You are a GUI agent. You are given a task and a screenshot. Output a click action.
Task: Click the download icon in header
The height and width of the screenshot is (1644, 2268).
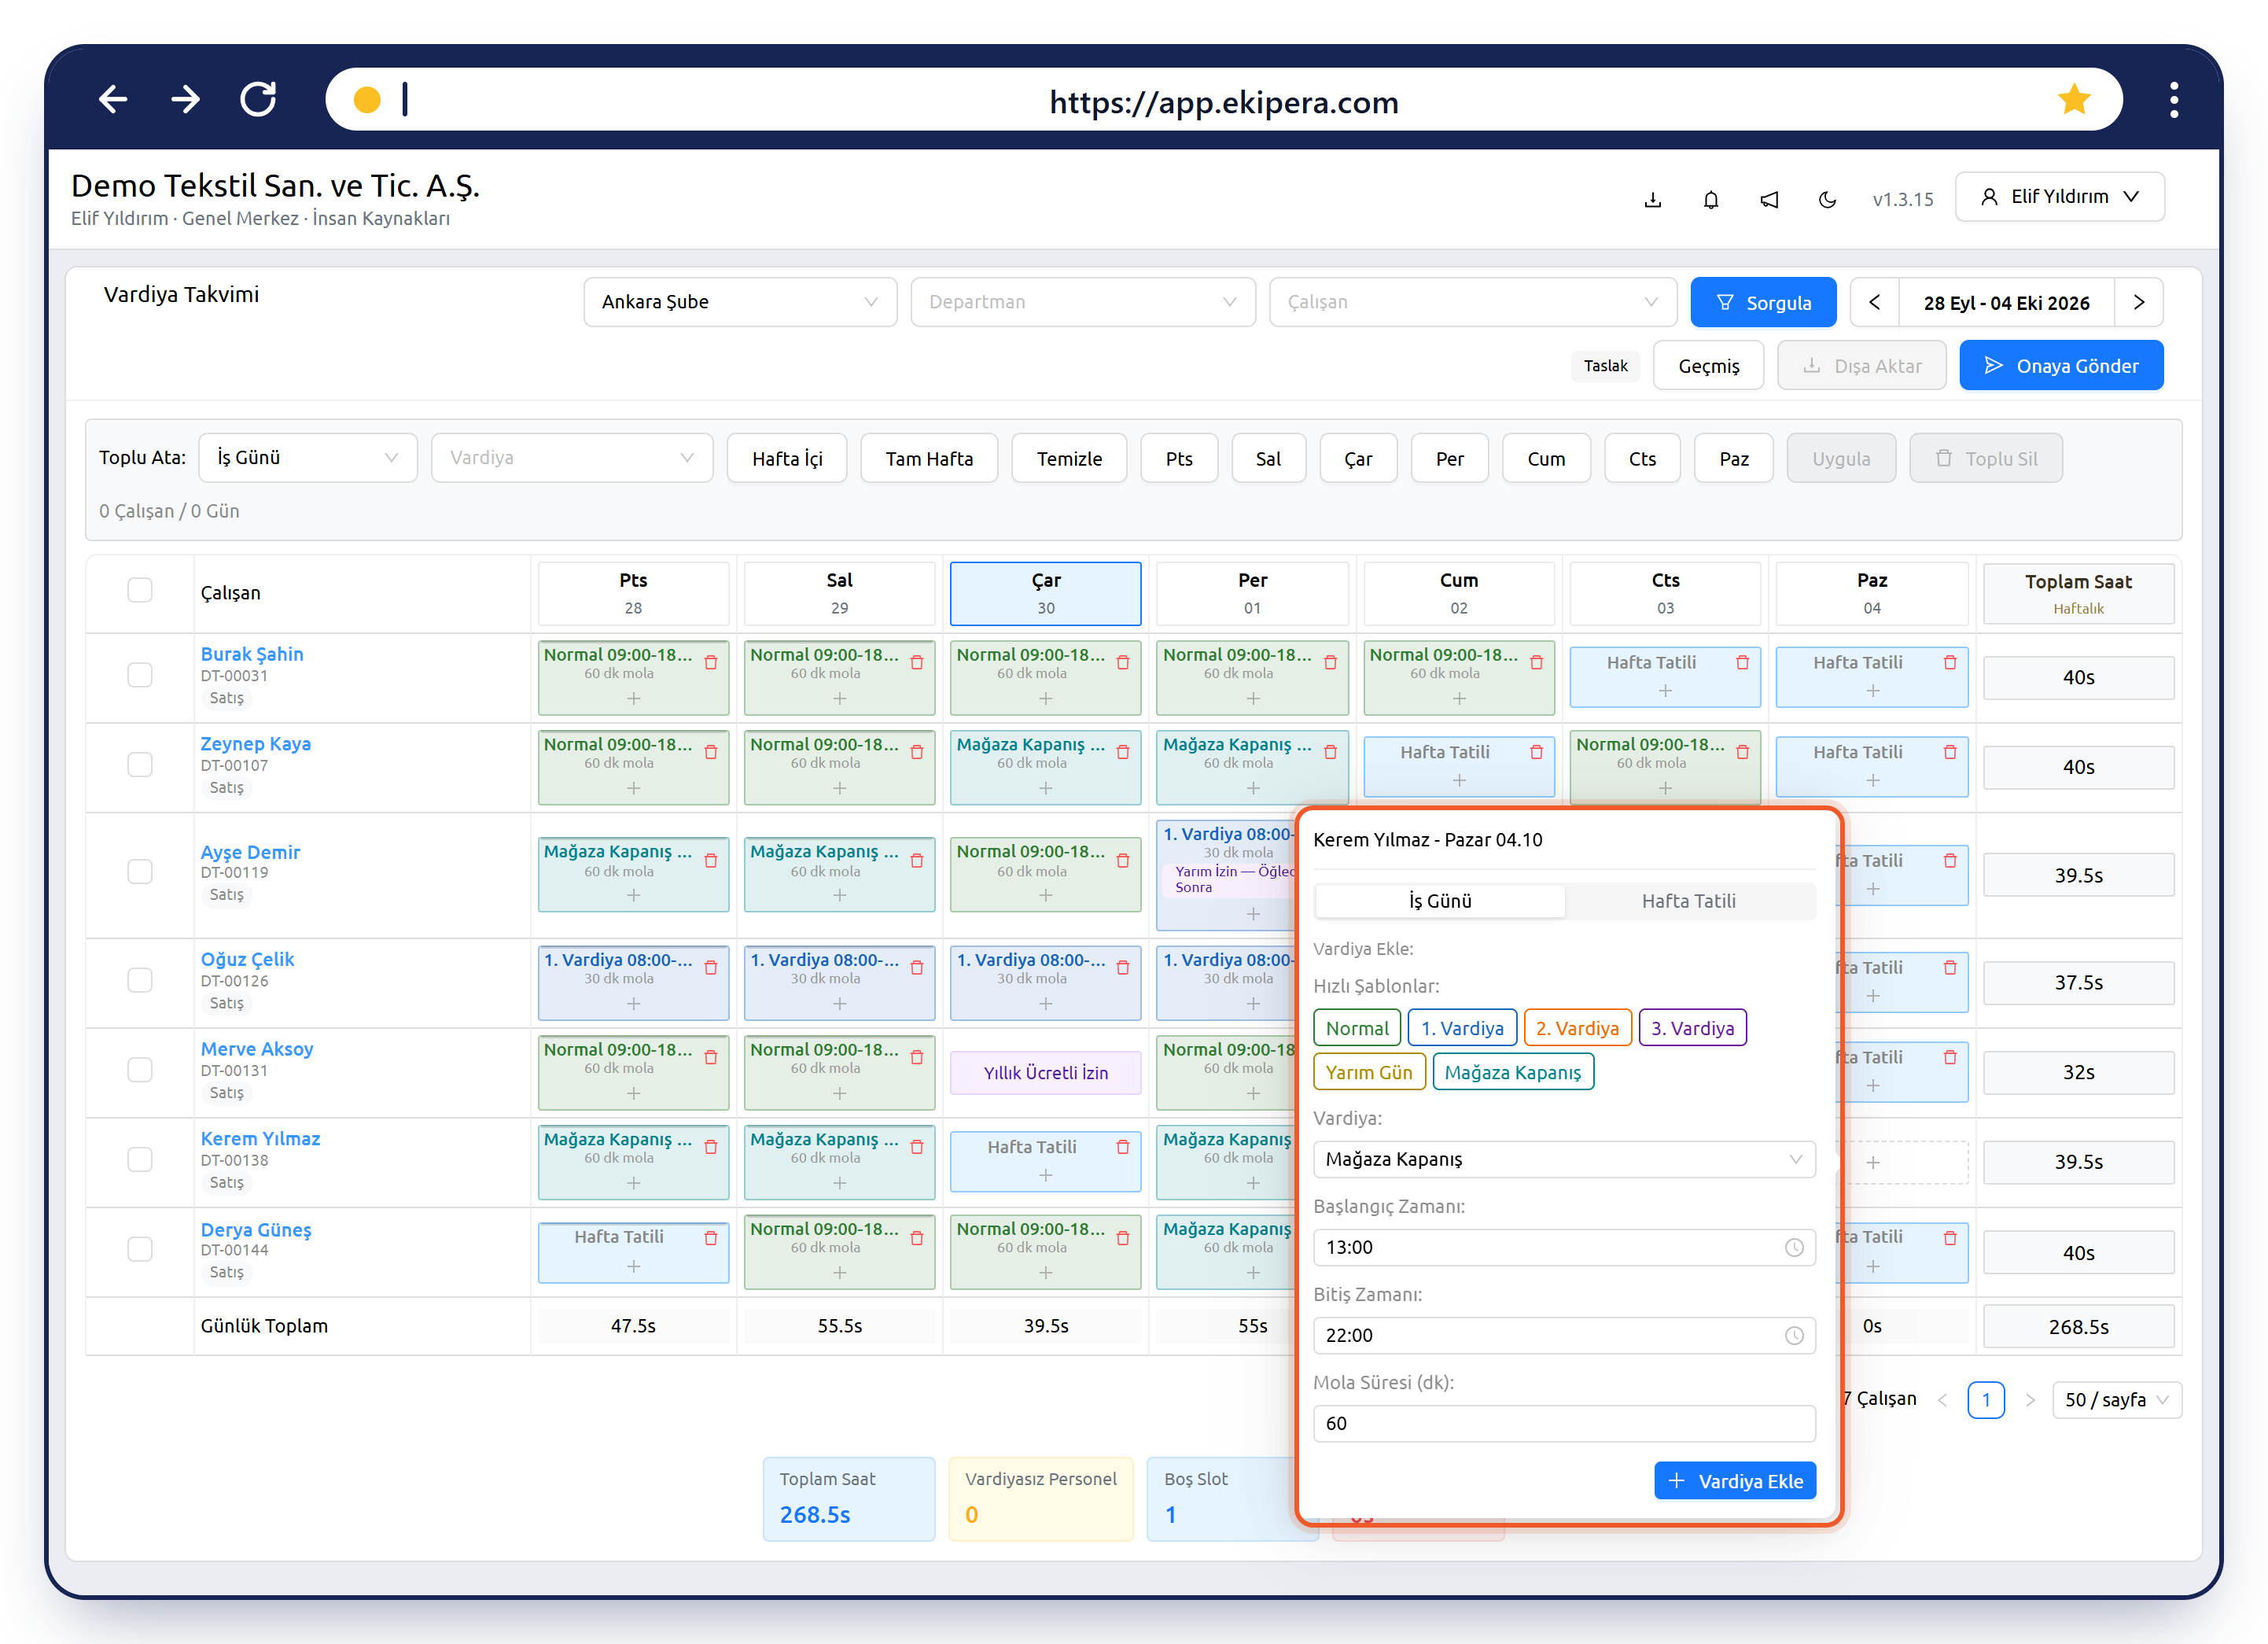pos(1653,199)
